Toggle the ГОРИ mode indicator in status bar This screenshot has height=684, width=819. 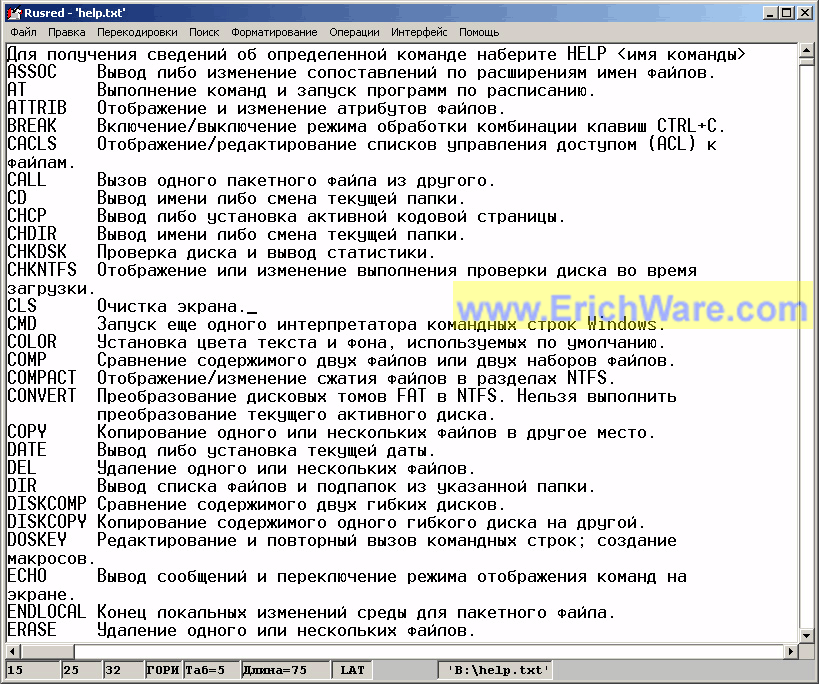[x=162, y=671]
